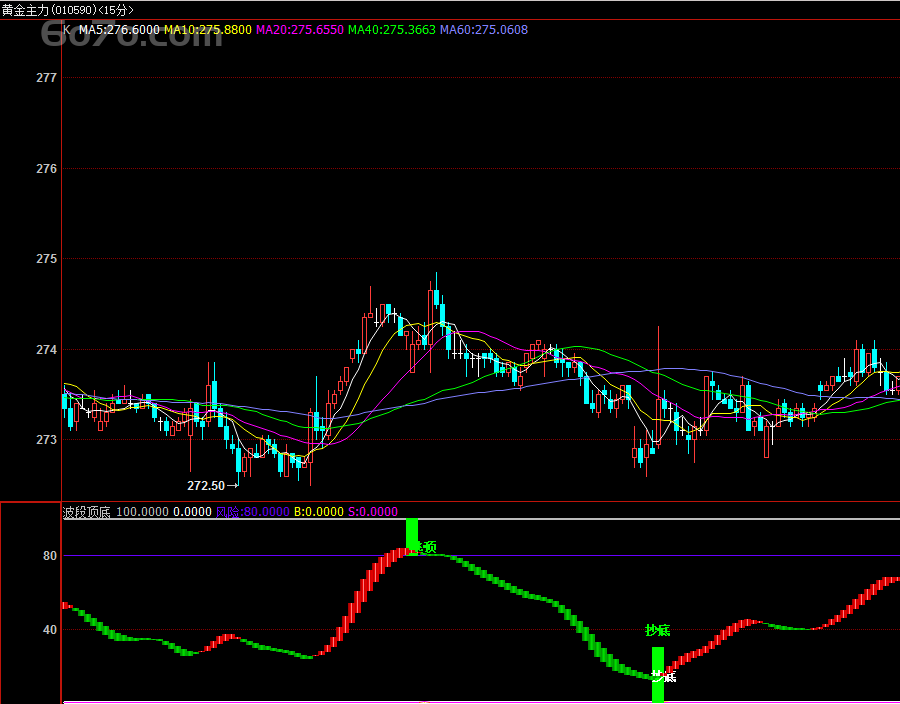
Task: Open the 波段顶底 indicator name
Action: point(87,512)
